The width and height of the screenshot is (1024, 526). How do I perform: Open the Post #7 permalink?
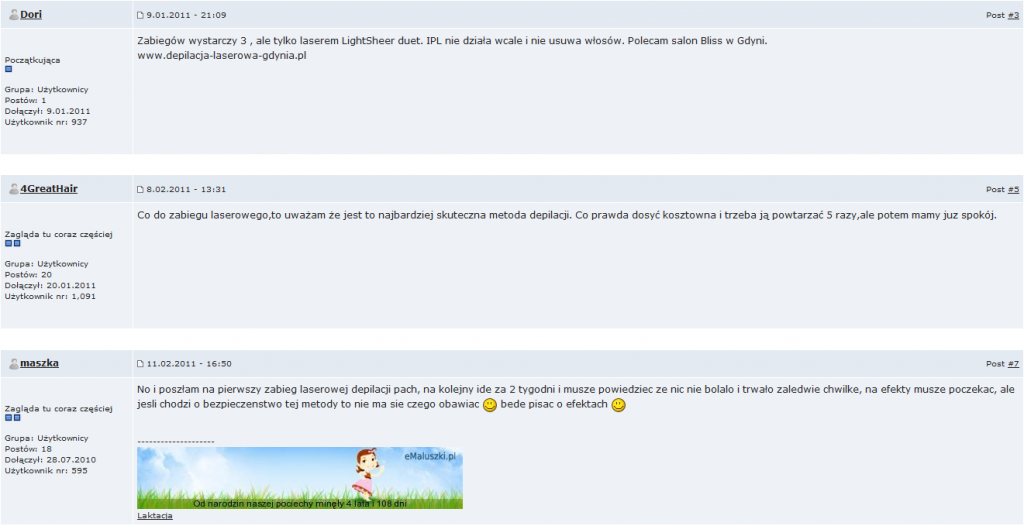[1013, 364]
